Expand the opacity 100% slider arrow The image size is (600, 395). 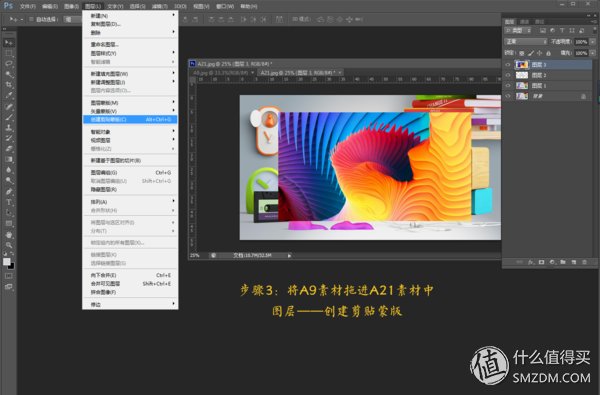[593, 41]
